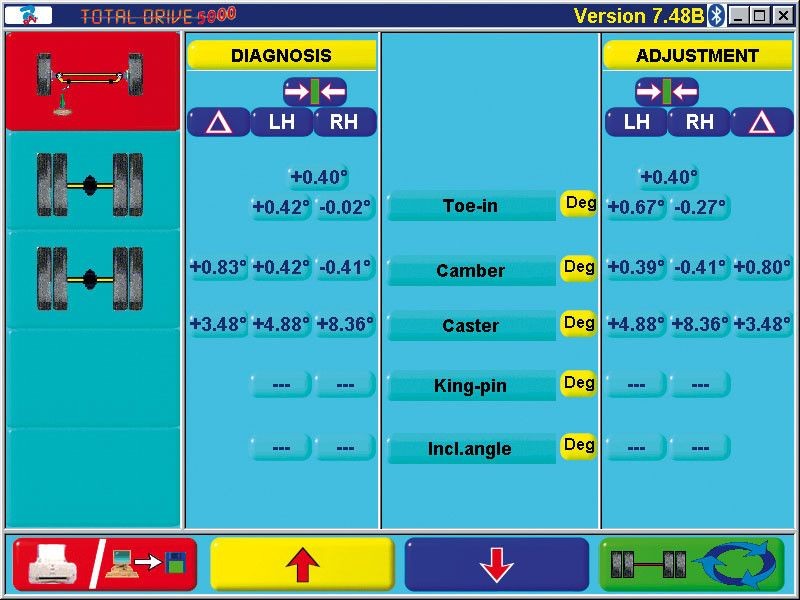800x600 pixels.
Task: Click the print and save to disk button
Action: click(104, 564)
